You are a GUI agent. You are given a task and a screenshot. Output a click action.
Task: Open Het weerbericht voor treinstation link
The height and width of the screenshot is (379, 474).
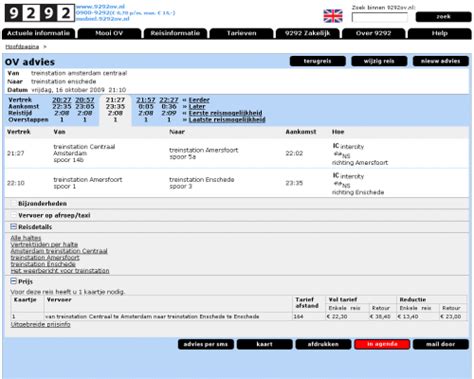tap(60, 271)
